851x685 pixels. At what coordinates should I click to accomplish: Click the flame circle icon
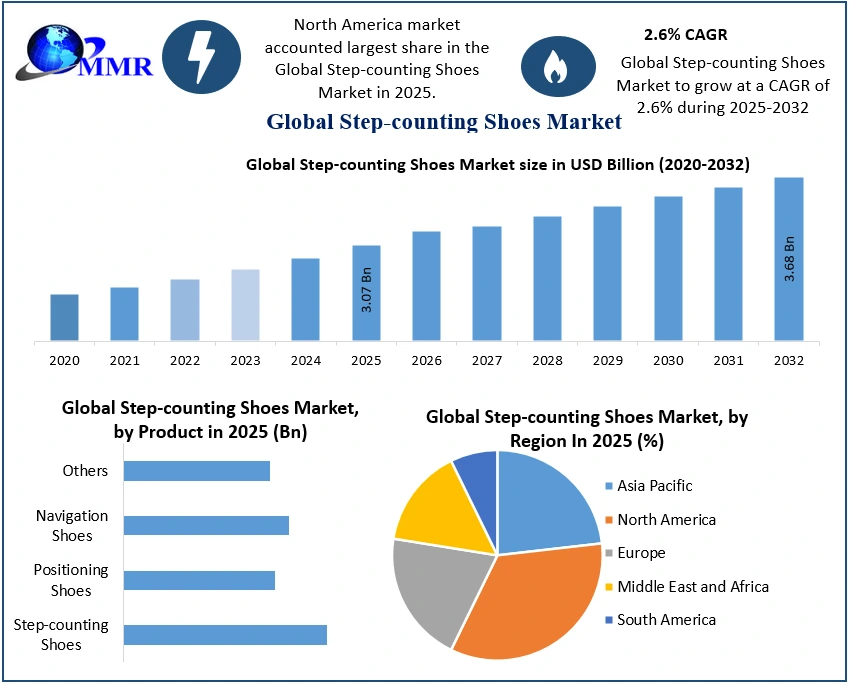click(x=551, y=65)
